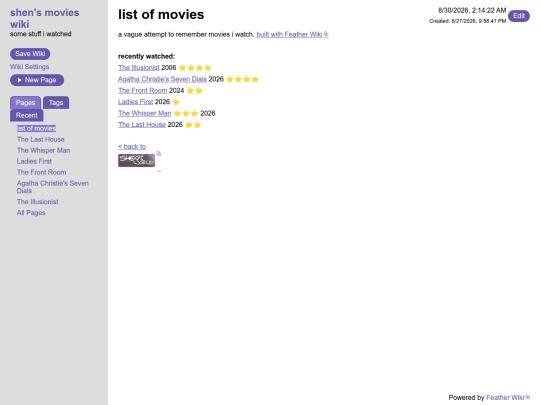The height and width of the screenshot is (405, 540).
Task: Open The Last House link in list
Action: point(142,125)
